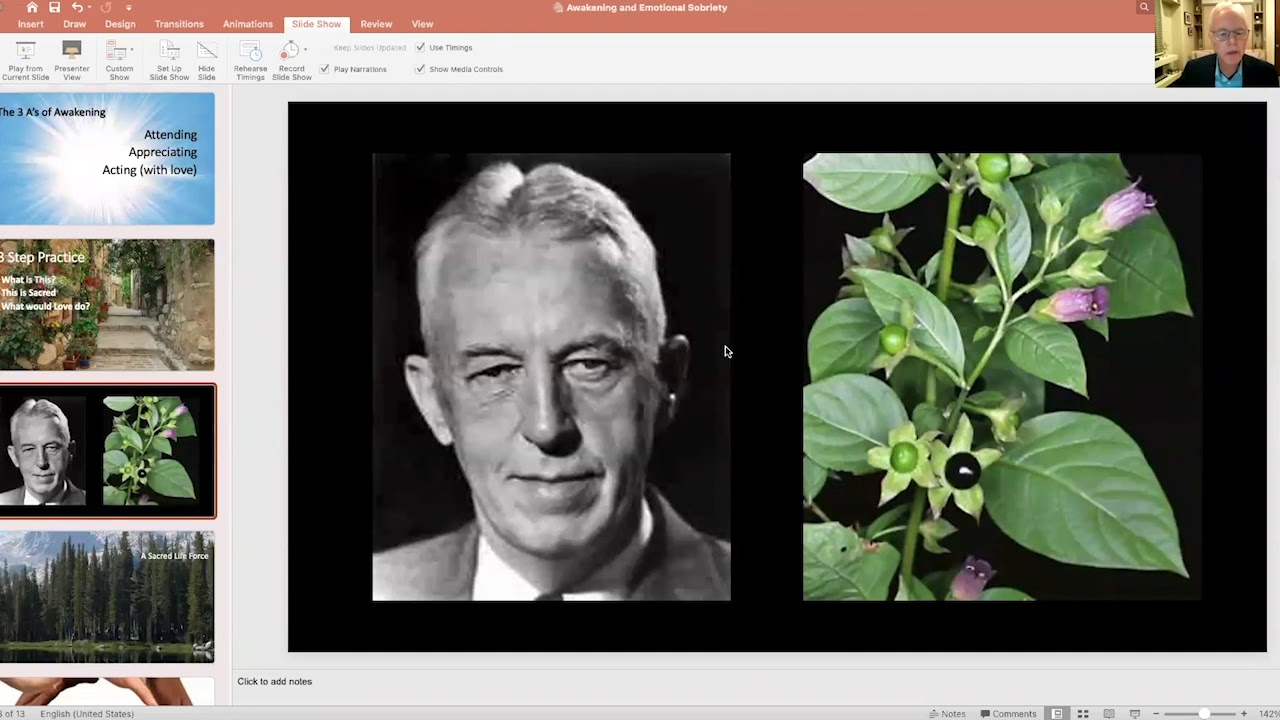
Task: Select the 'A Sacred Life Force' slide thumbnail
Action: tap(107, 597)
